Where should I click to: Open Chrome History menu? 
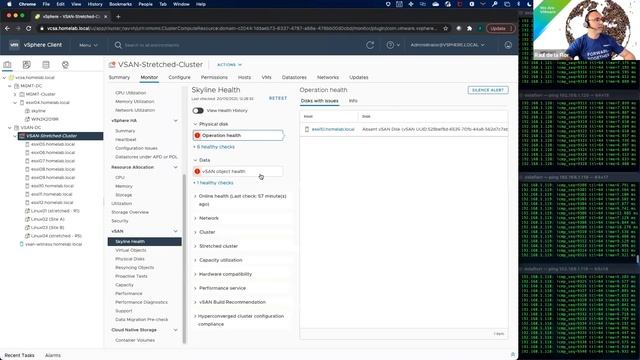(x=95, y=4)
